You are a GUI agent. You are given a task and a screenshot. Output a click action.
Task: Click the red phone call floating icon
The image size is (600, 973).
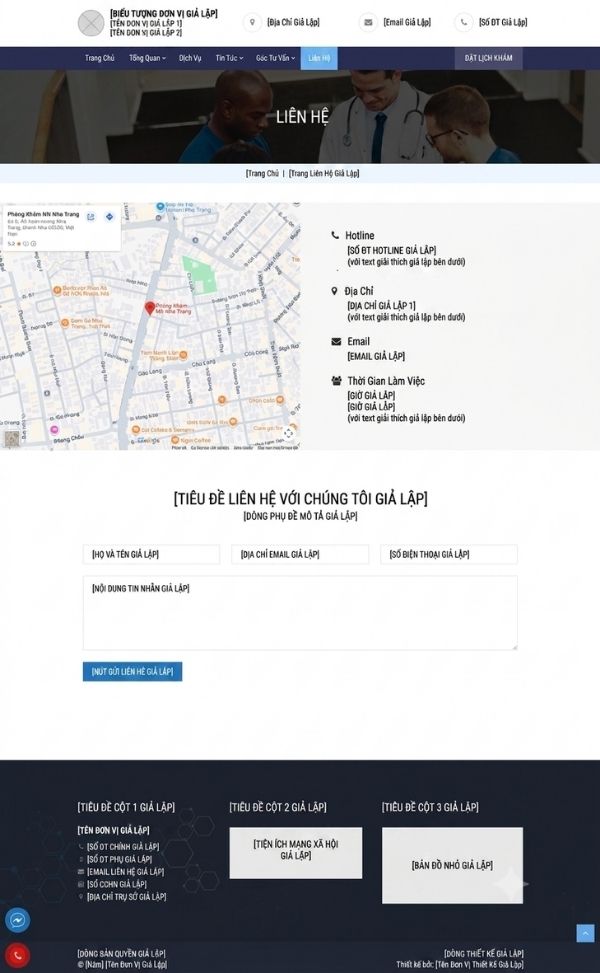pos(17,955)
